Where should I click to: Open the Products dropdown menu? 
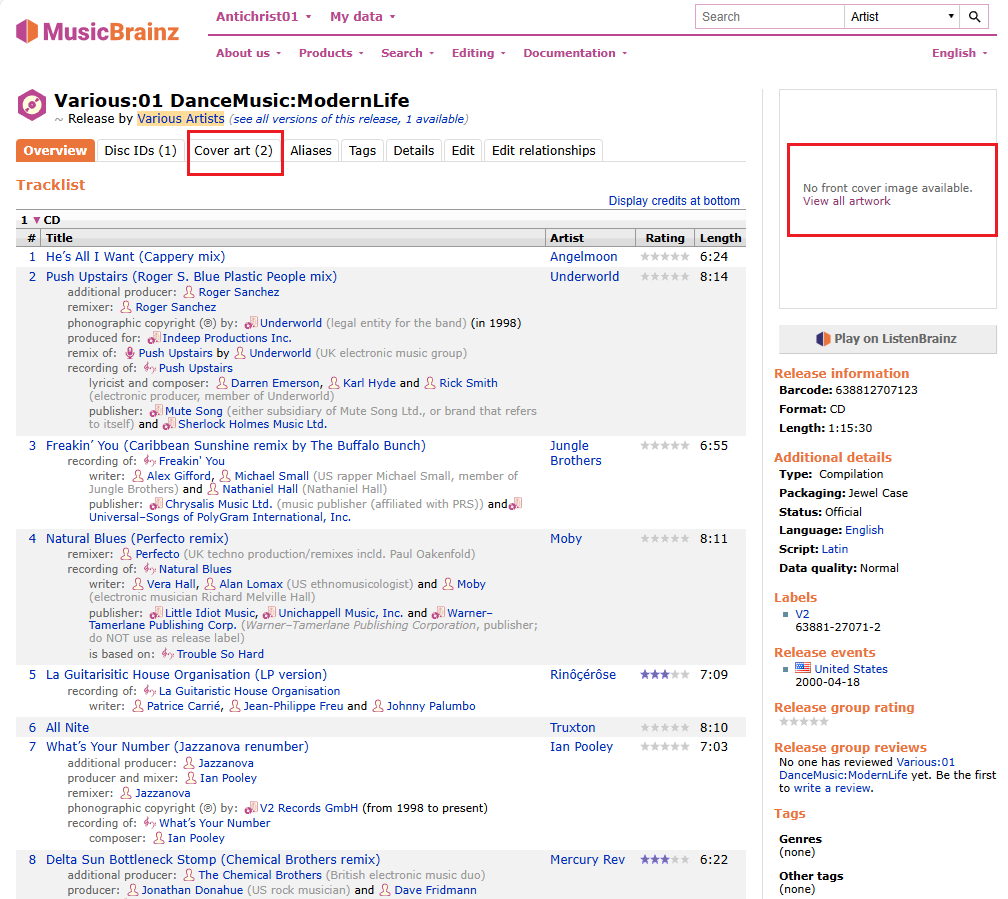pos(331,53)
